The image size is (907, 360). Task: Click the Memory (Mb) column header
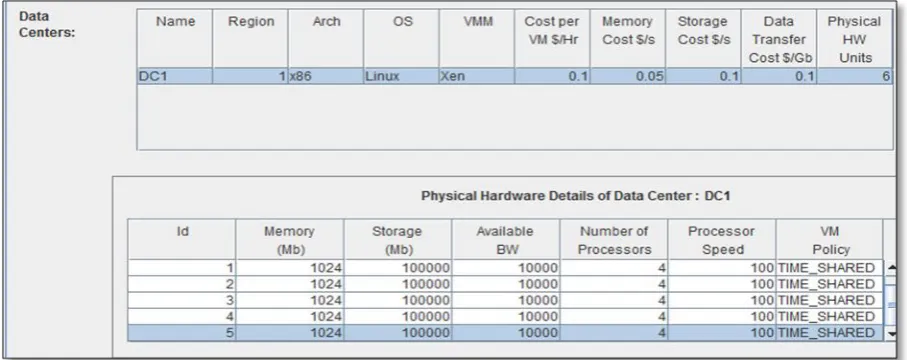point(290,239)
